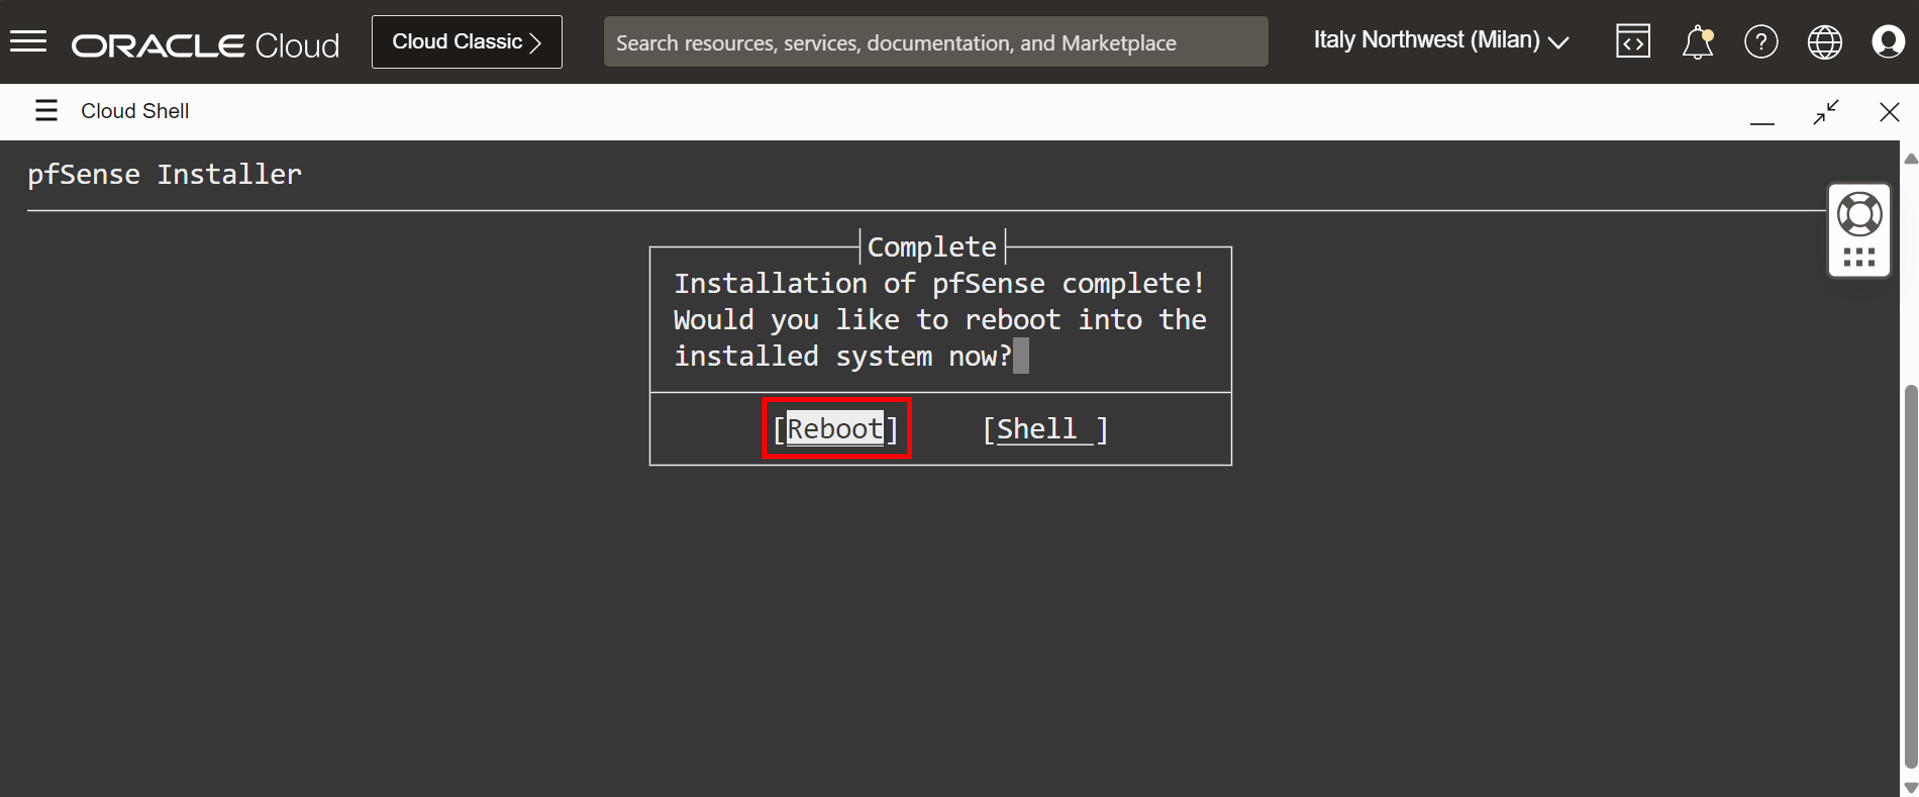
Task: Open the Oracle Cloud navigation hamburger menu
Action: pos(28,42)
